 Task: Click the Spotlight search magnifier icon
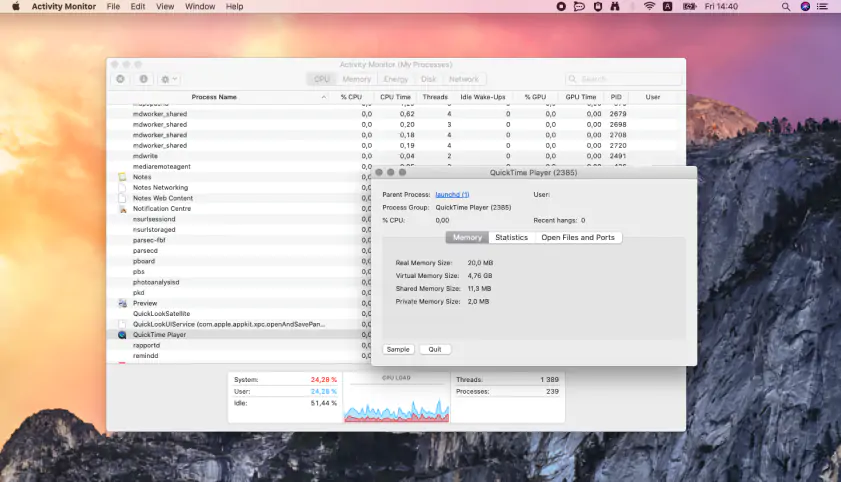[x=786, y=6]
